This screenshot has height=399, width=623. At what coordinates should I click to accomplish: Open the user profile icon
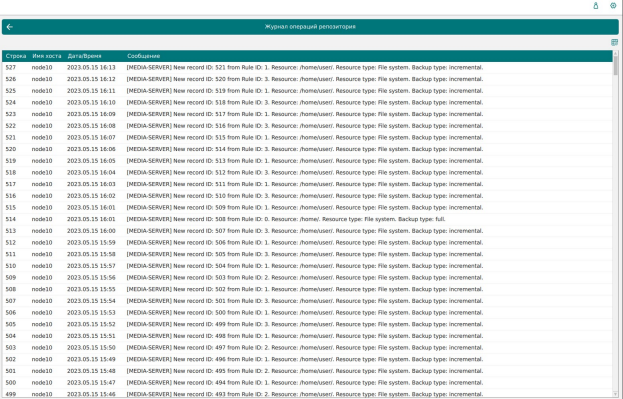[x=596, y=6]
